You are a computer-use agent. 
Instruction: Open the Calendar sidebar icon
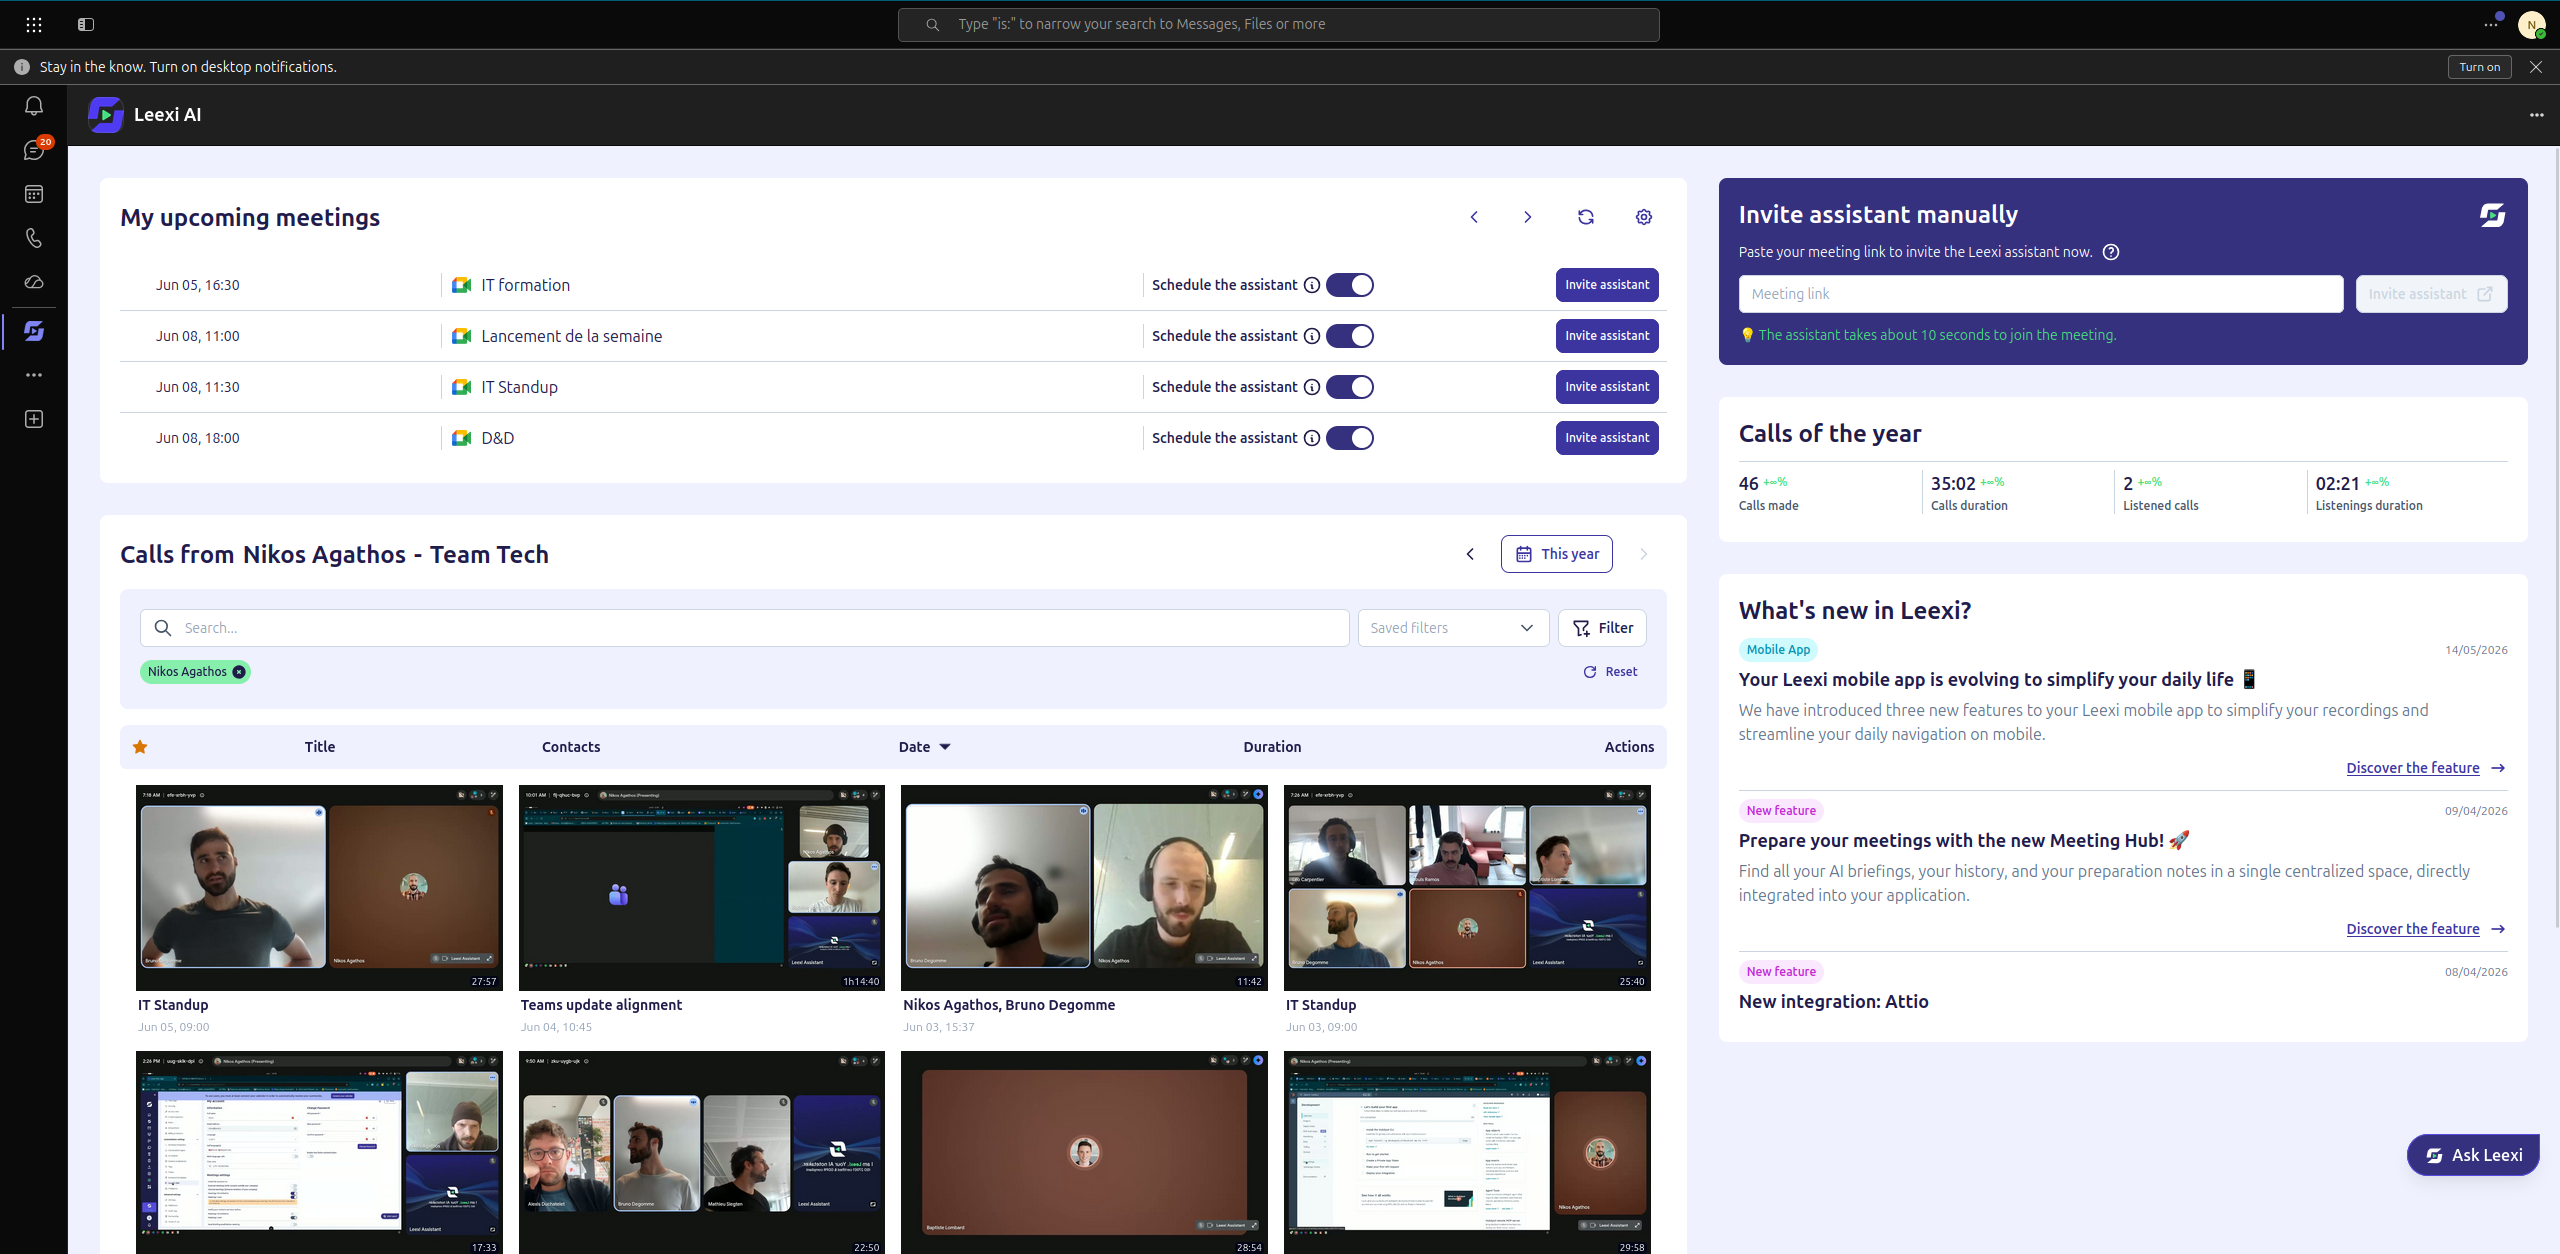34,194
